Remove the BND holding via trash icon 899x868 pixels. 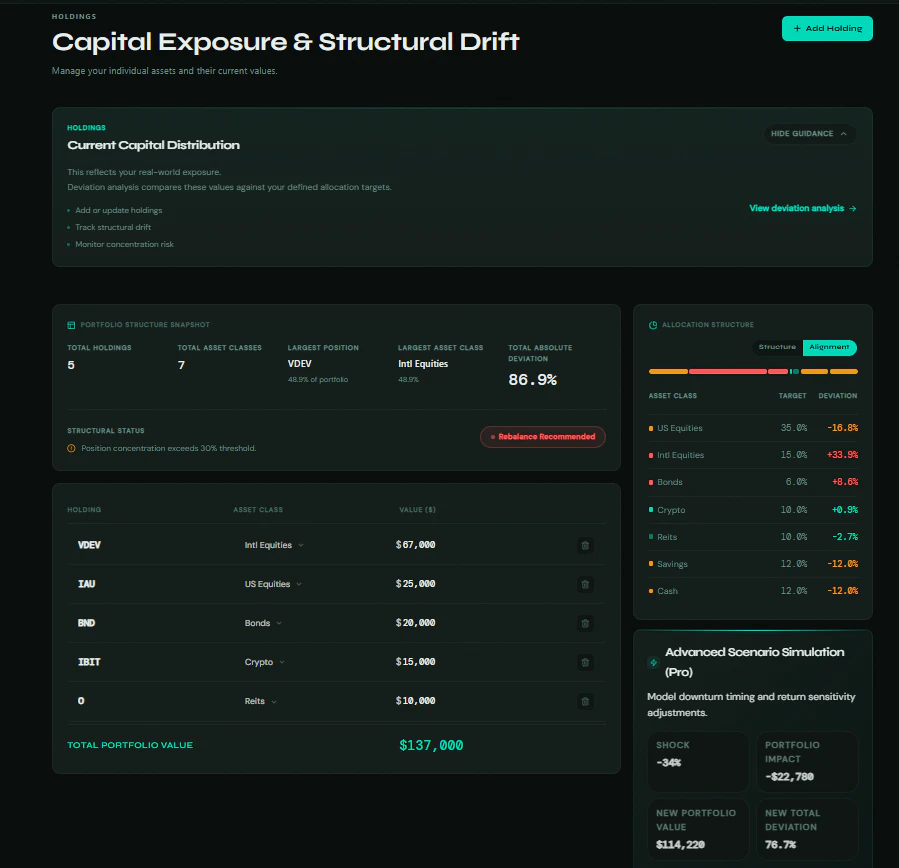pyautogui.click(x=585, y=623)
